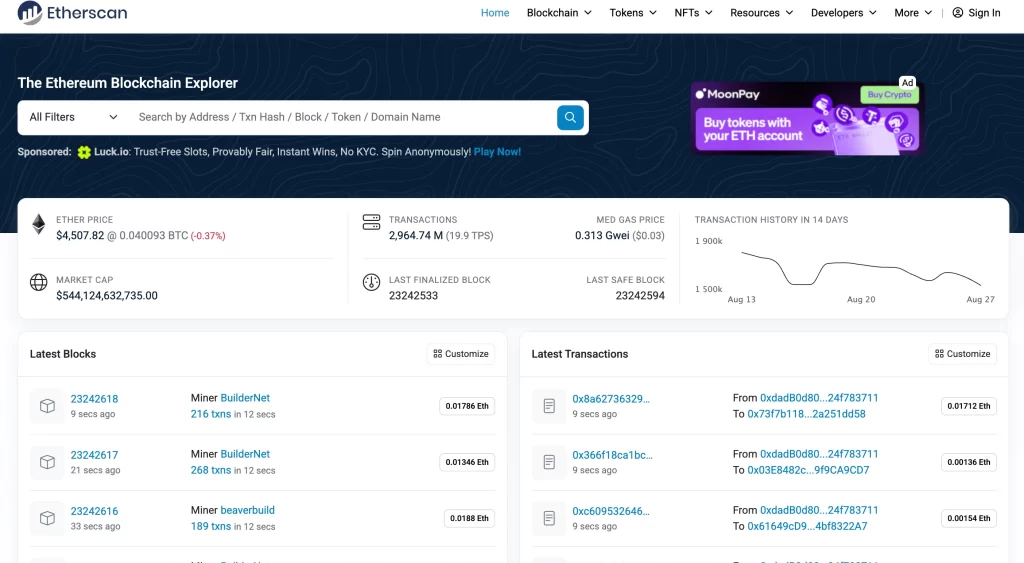Open recipient address 0x03E8482c...9f9CA9CD7
This screenshot has width=1024, height=563.
tap(808, 470)
